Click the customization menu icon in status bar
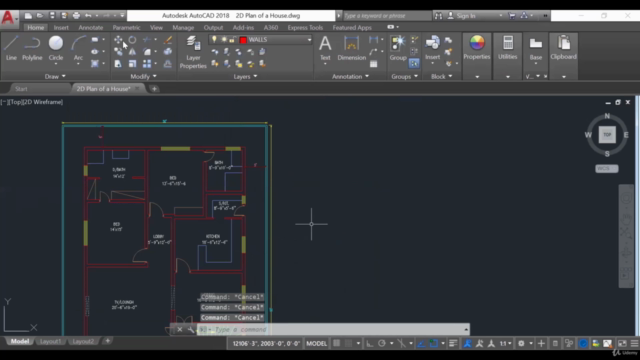The image size is (640, 360). (634, 343)
